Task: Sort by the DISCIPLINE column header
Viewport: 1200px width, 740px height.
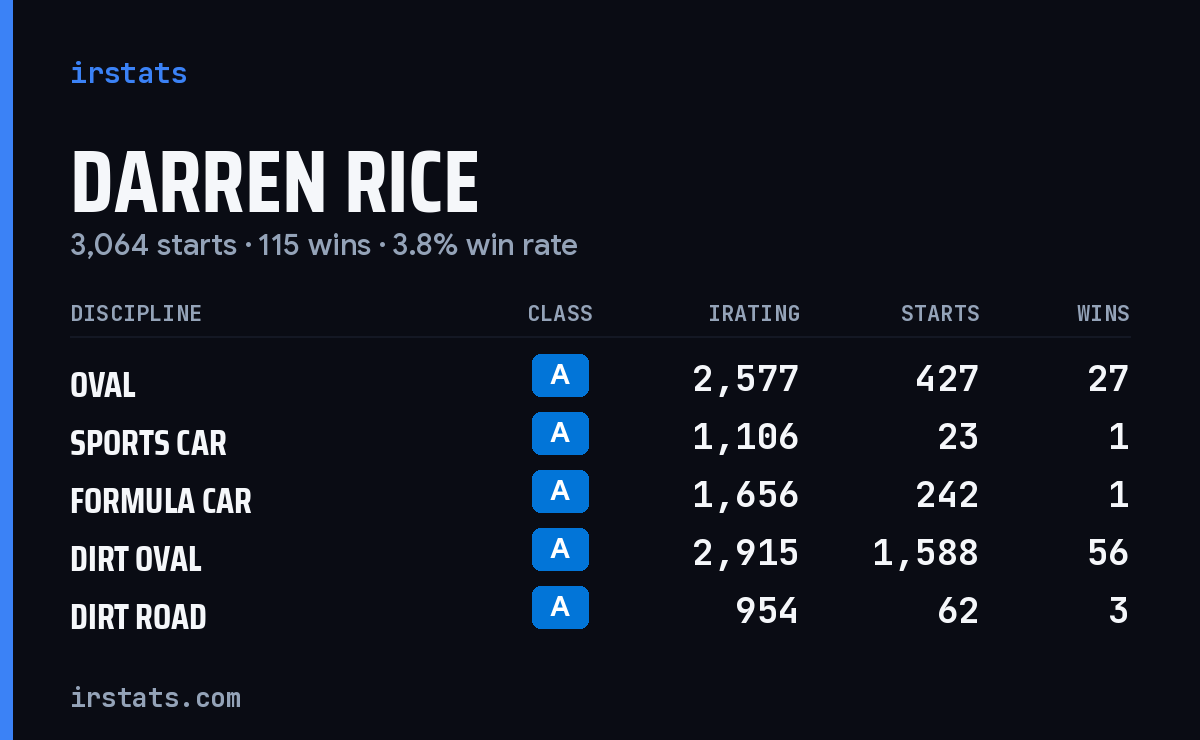Action: (x=136, y=313)
